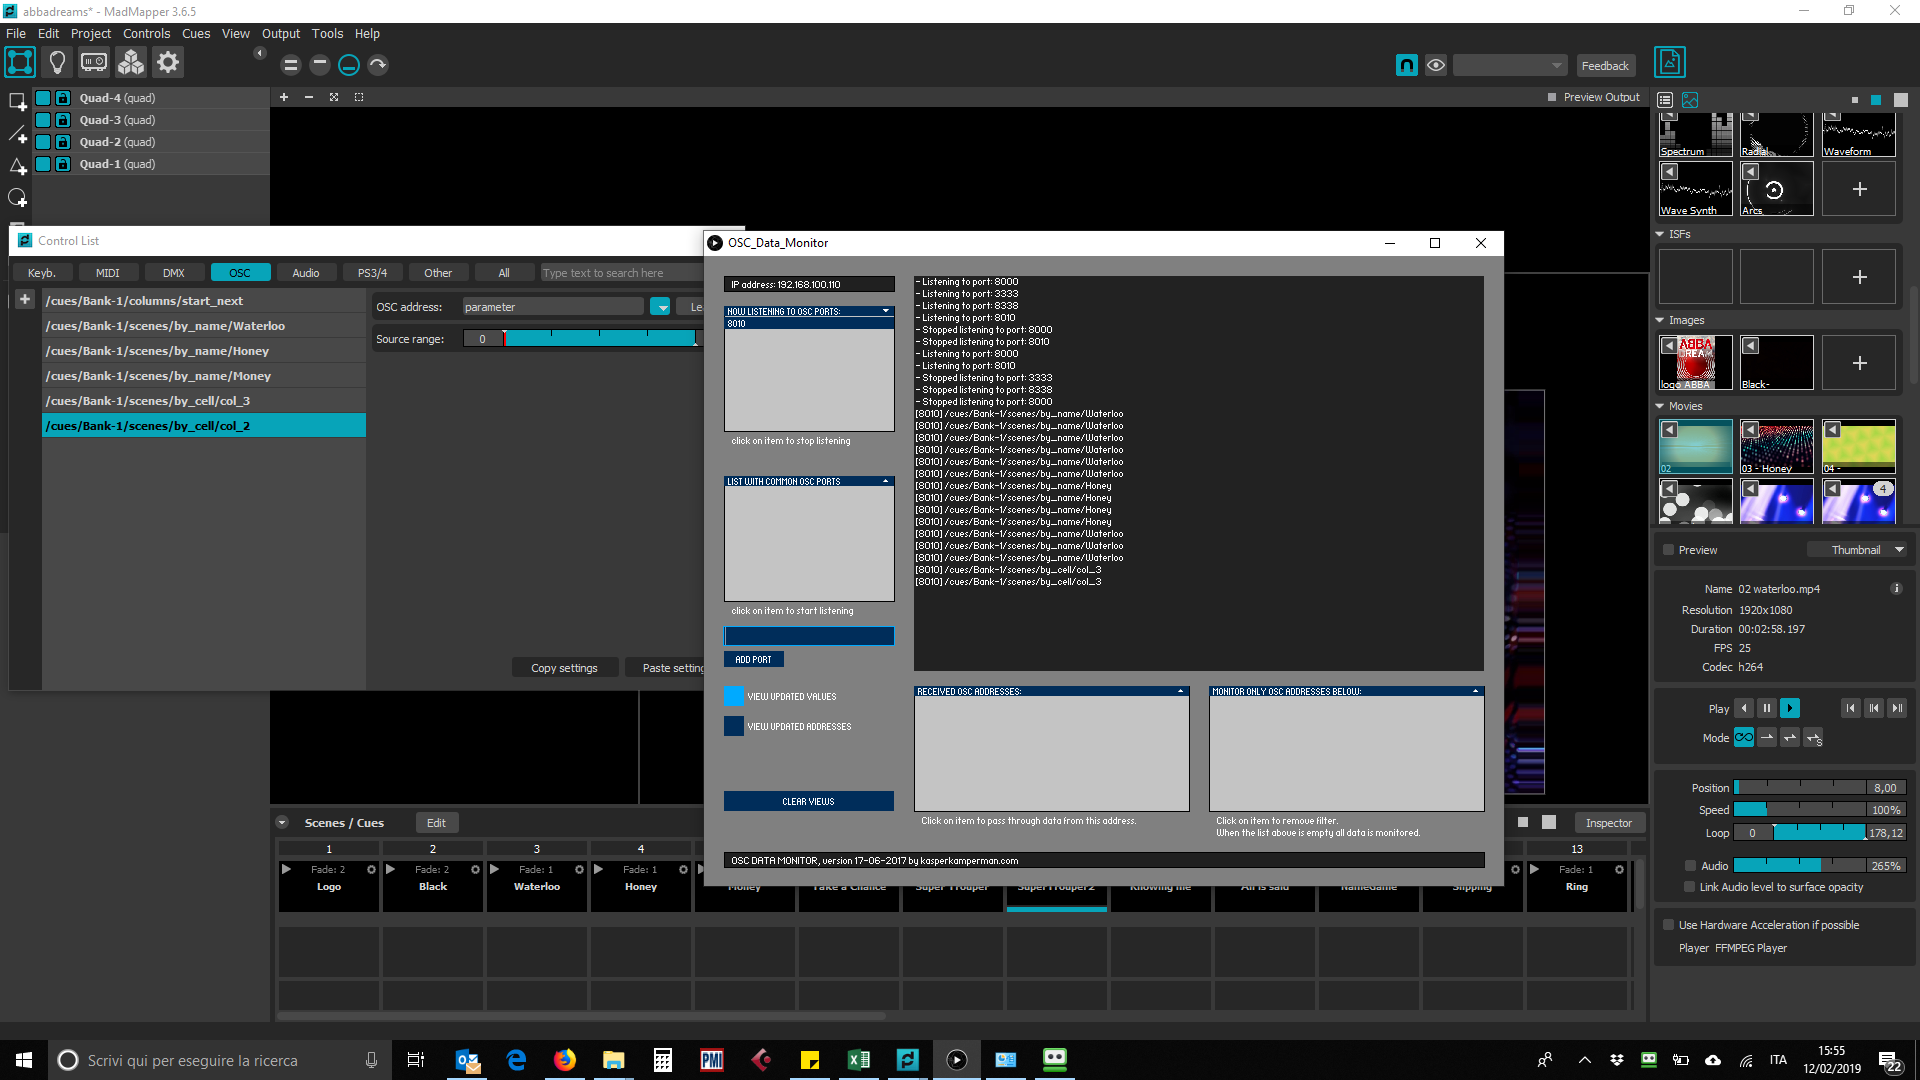Screen dimensions: 1920x1080
Task: Click the add triangle tool
Action: (x=17, y=166)
